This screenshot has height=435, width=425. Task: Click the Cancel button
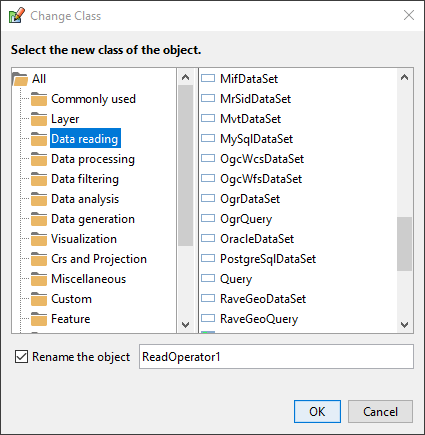point(380,412)
